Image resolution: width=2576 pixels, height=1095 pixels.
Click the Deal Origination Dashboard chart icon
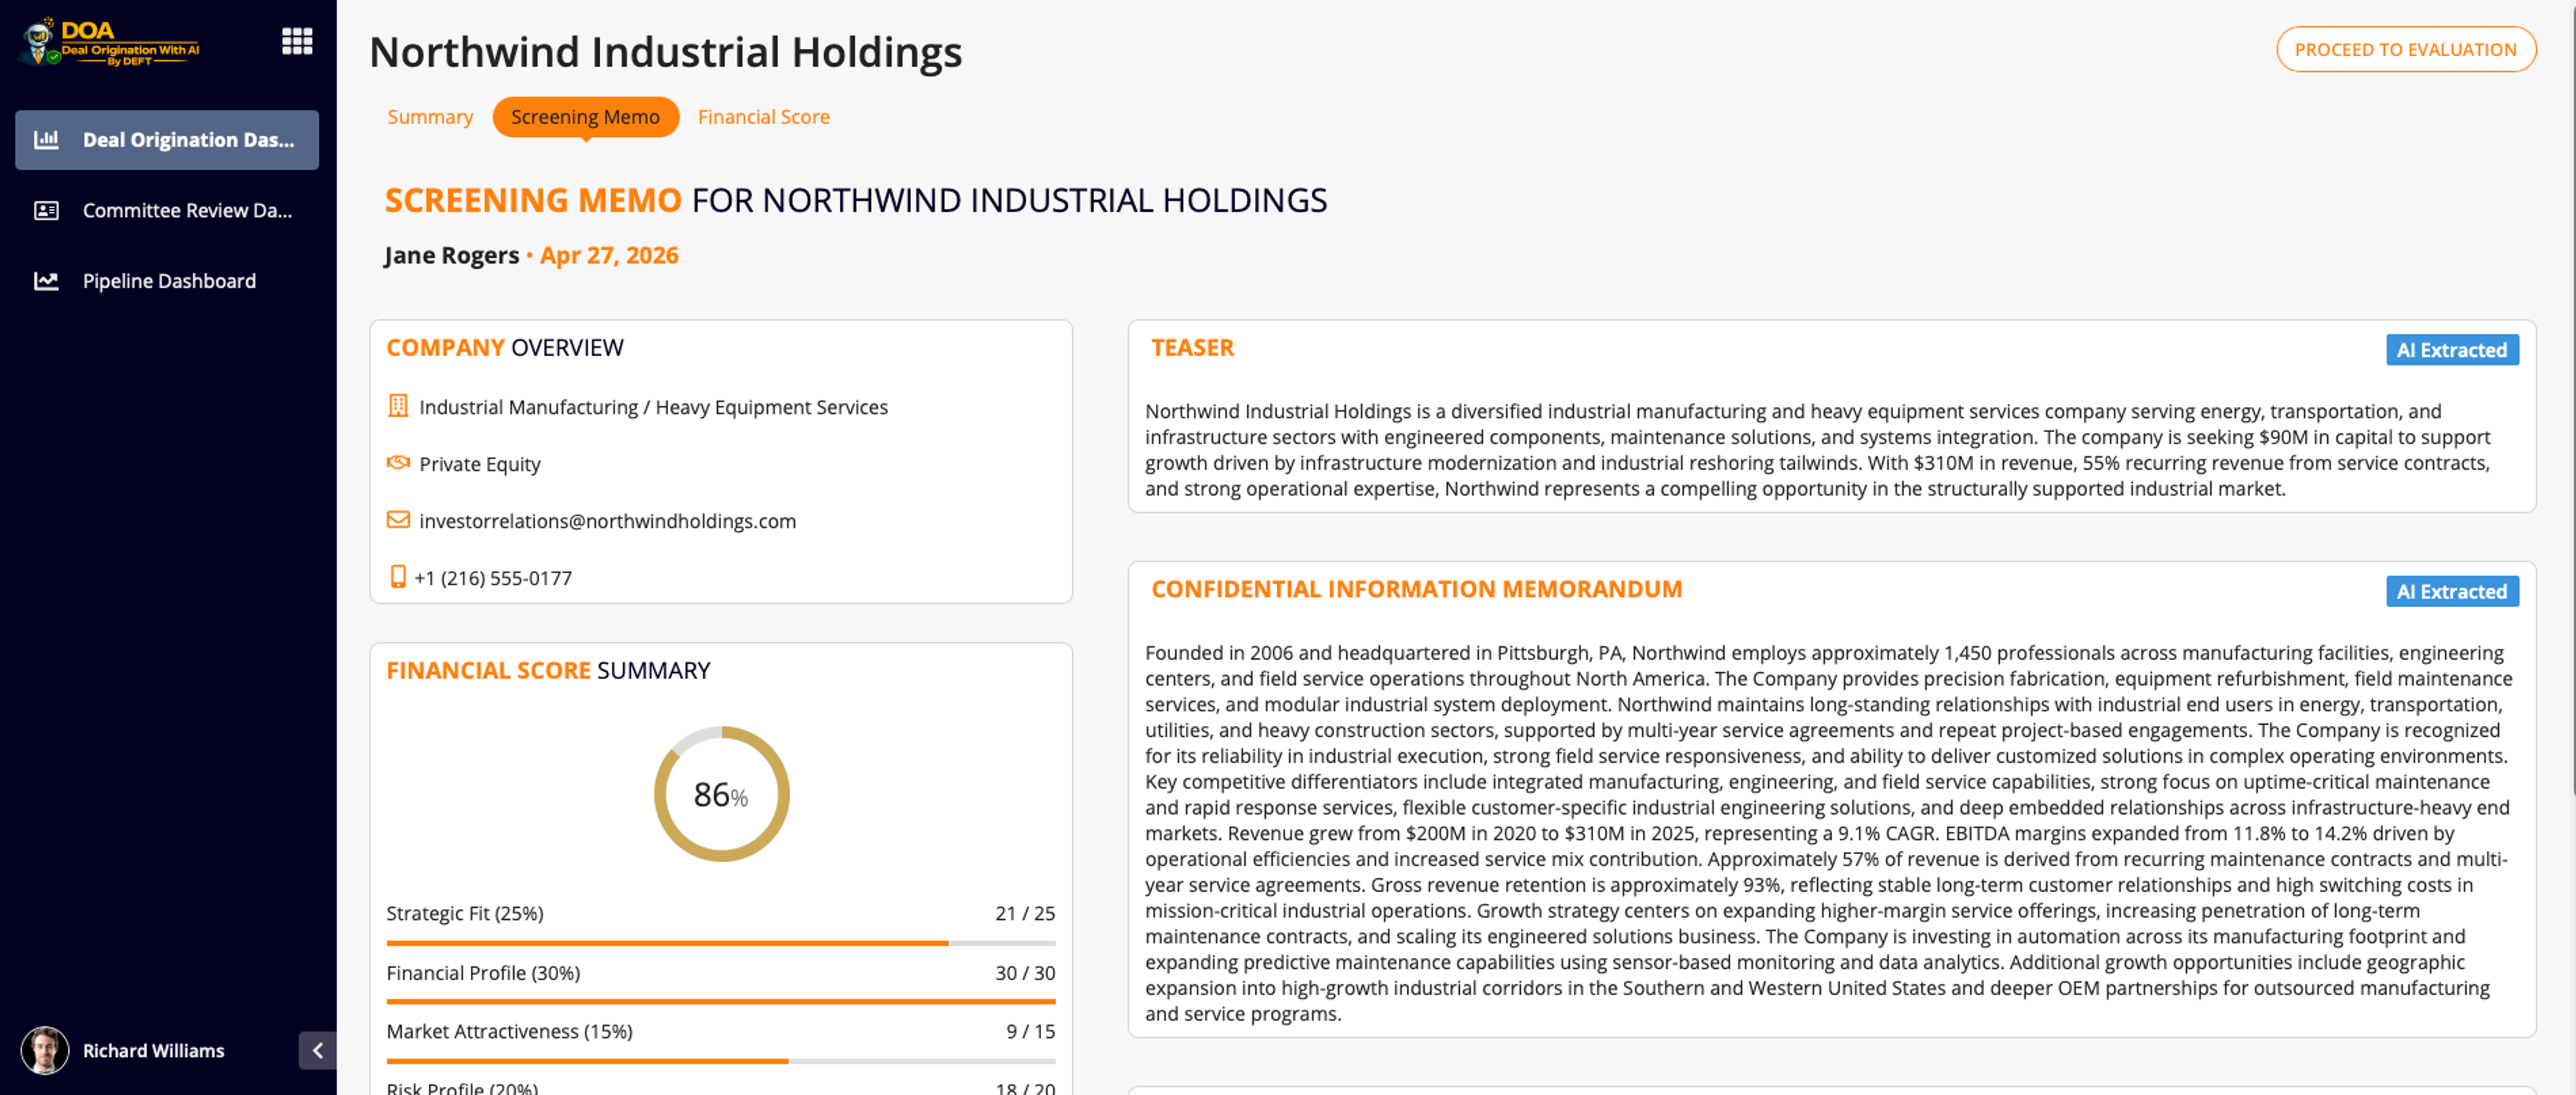tap(46, 140)
